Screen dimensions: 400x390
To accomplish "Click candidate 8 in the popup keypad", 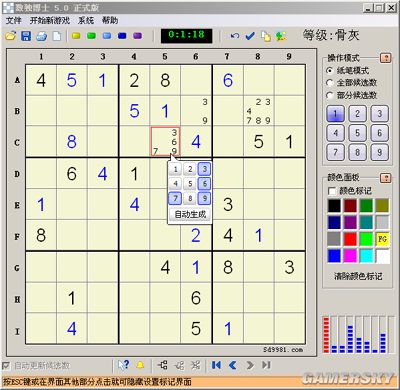I will (x=190, y=198).
